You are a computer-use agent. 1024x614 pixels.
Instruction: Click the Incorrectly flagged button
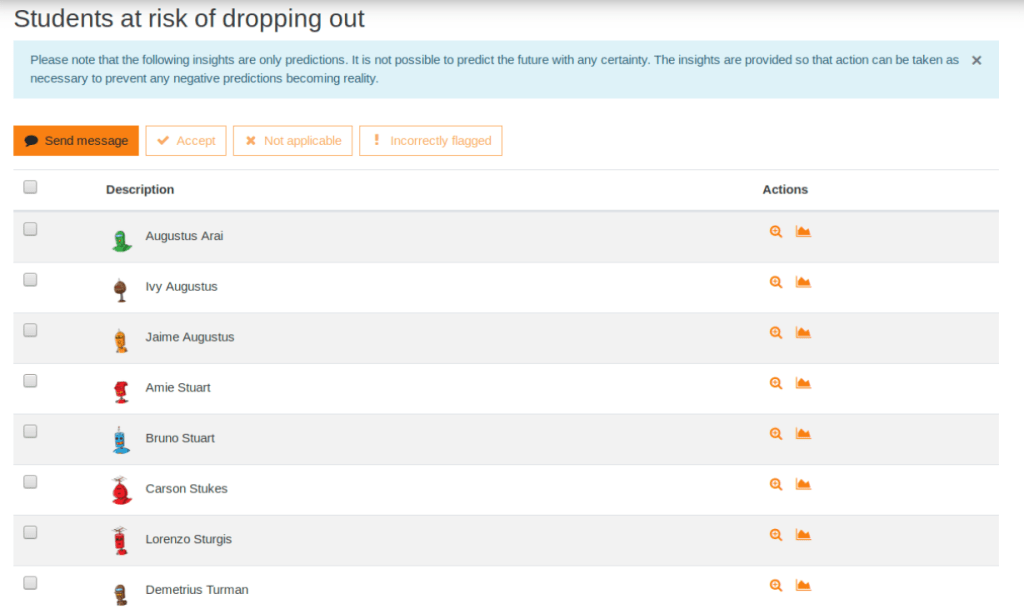click(x=430, y=141)
